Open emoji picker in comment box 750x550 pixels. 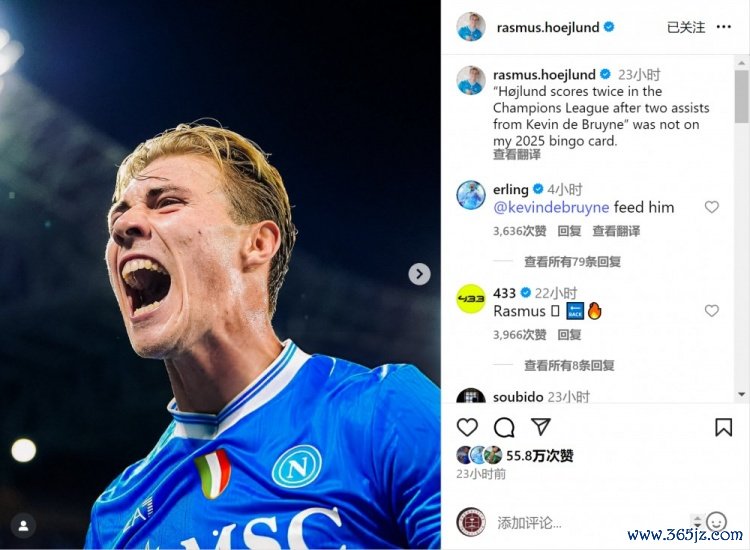coord(717,522)
